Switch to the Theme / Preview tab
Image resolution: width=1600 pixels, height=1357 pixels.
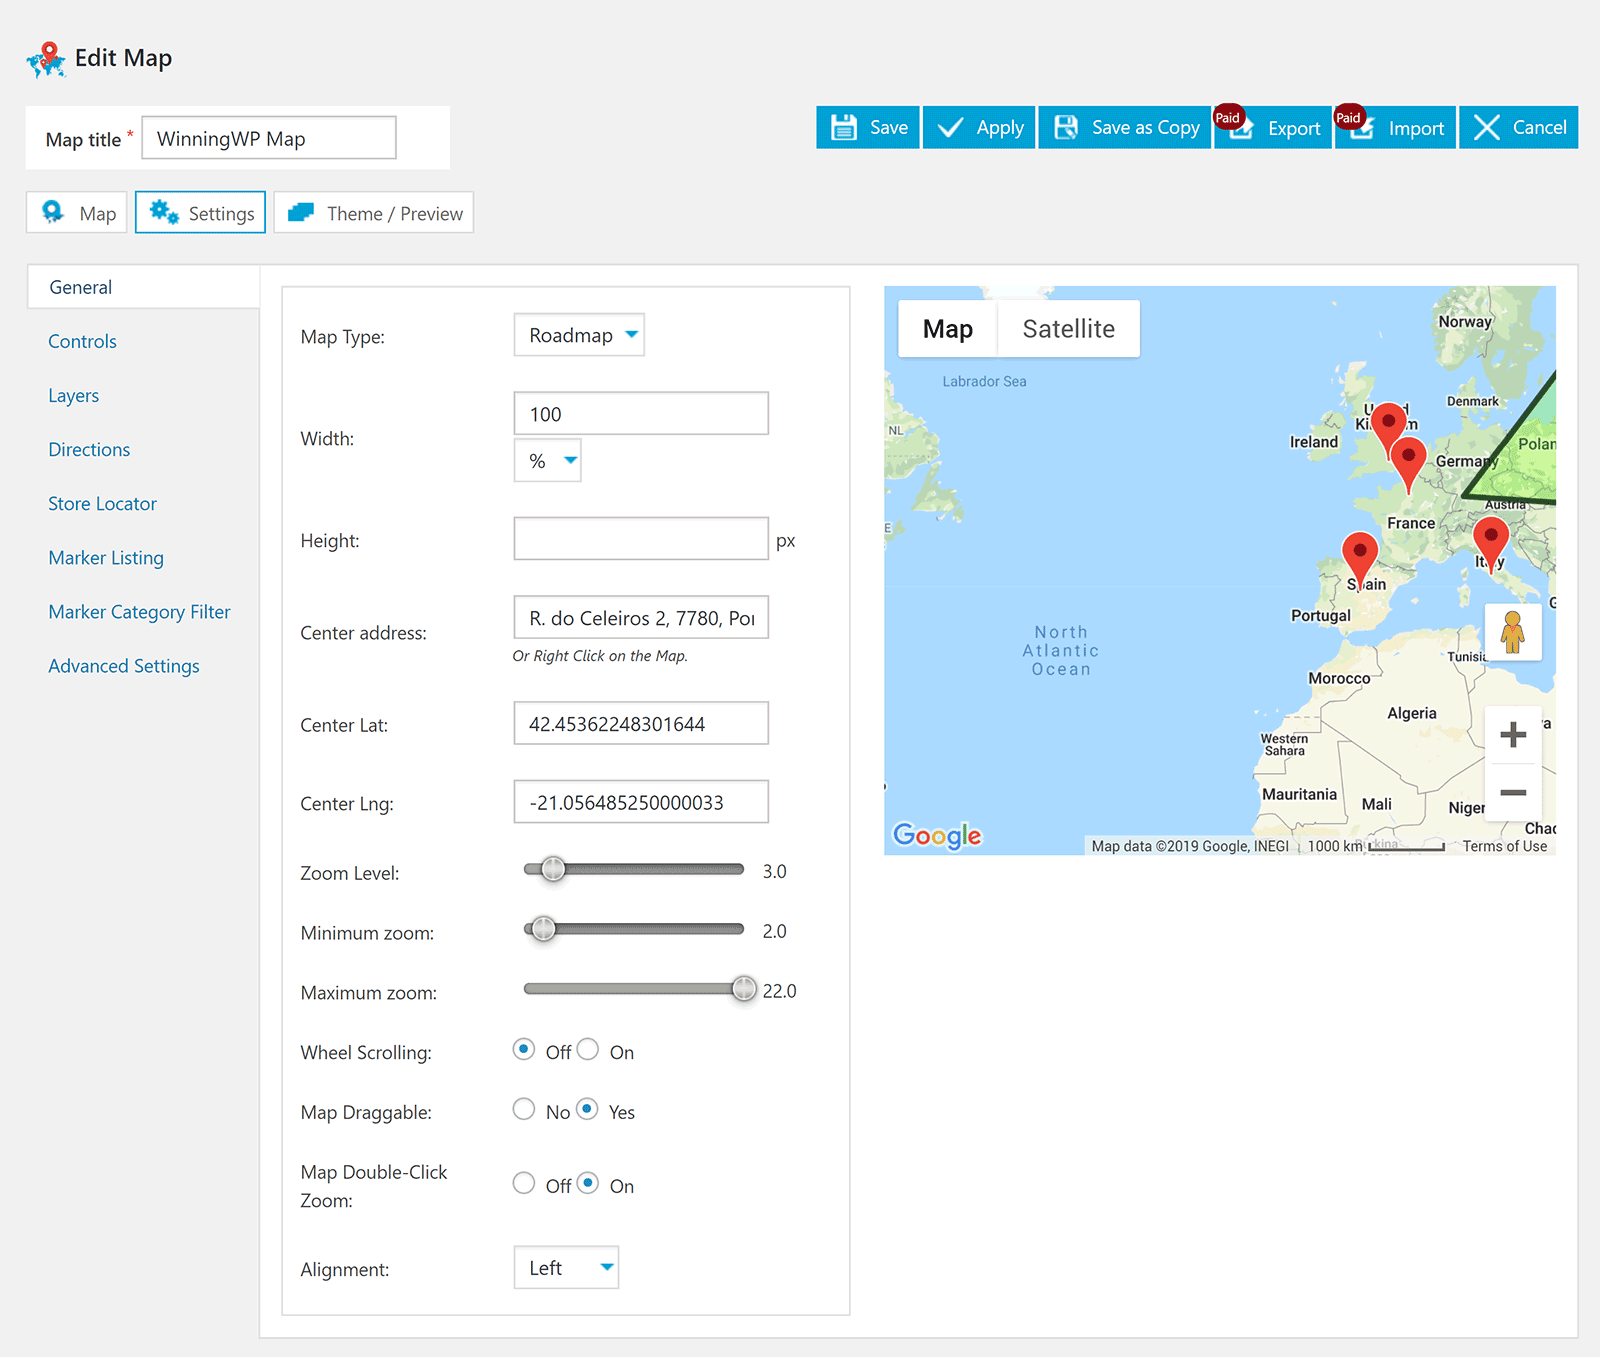point(374,212)
